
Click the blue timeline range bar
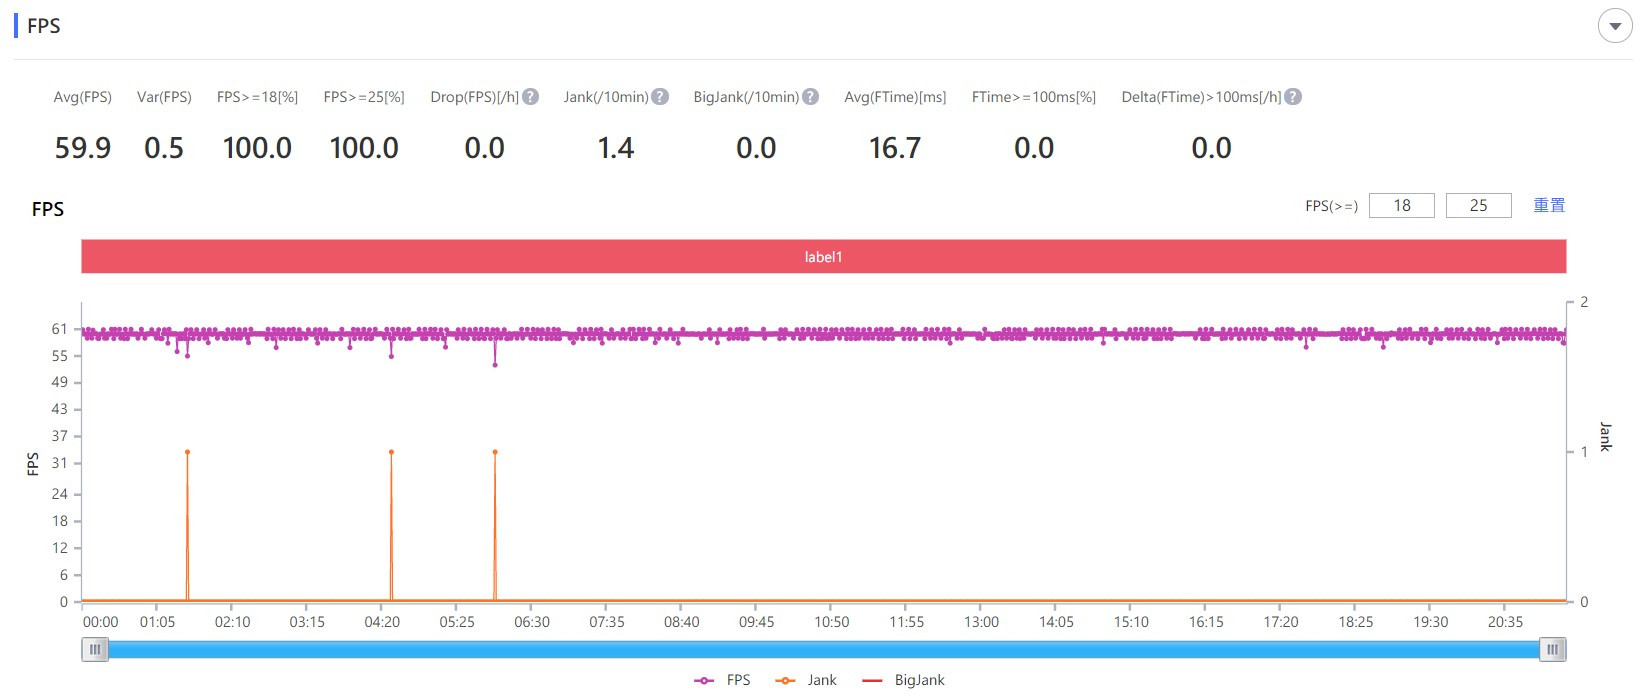tap(823, 650)
